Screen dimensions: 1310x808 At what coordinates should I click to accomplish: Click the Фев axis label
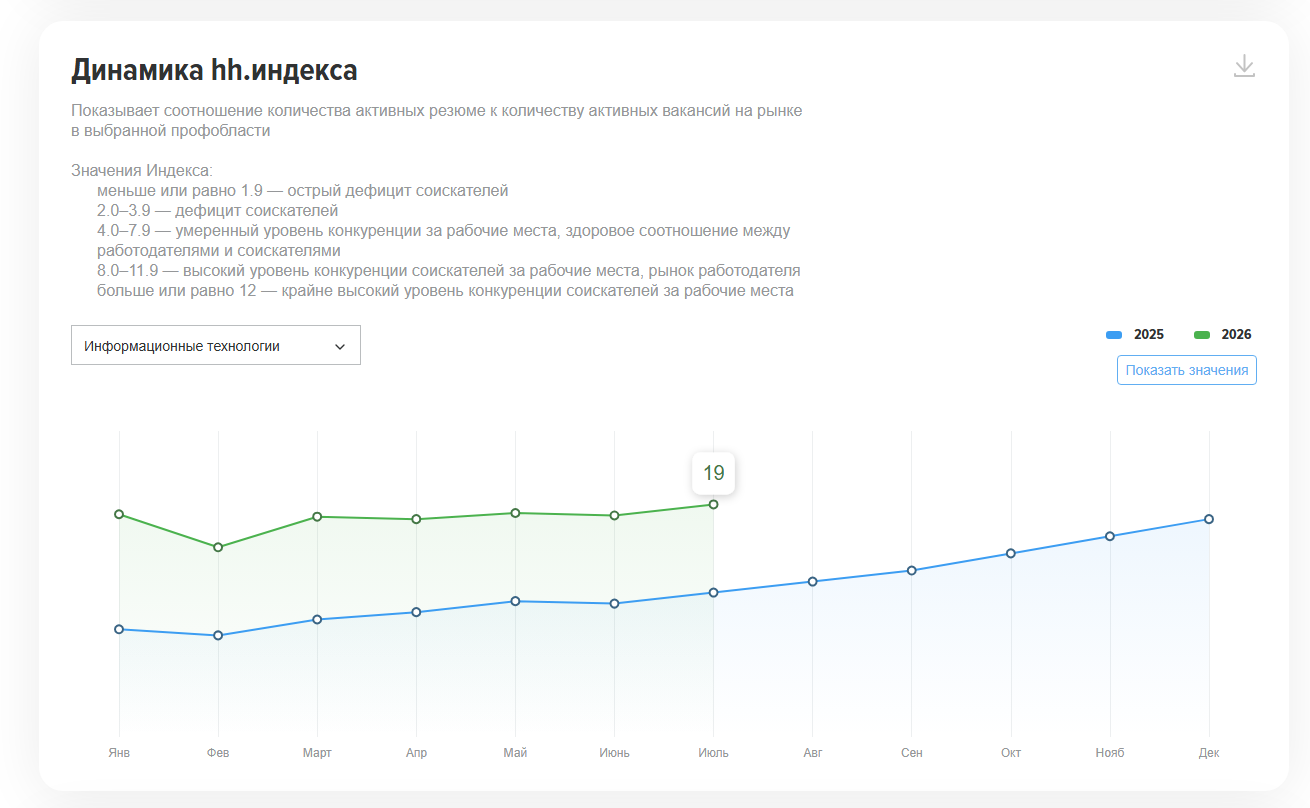(218, 753)
